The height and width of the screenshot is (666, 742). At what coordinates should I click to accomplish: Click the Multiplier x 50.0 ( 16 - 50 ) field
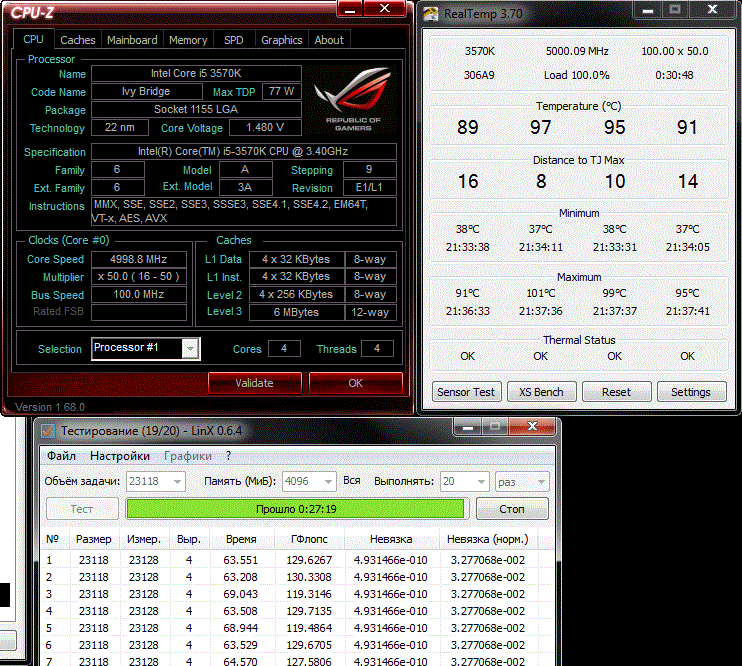[139, 276]
